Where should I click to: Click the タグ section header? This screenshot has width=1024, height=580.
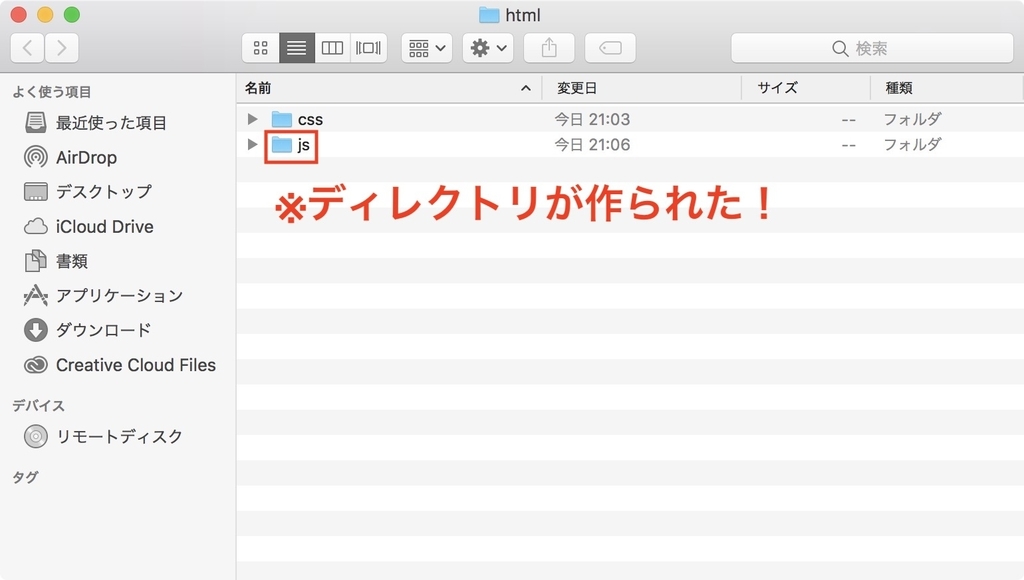pyautogui.click(x=25, y=477)
